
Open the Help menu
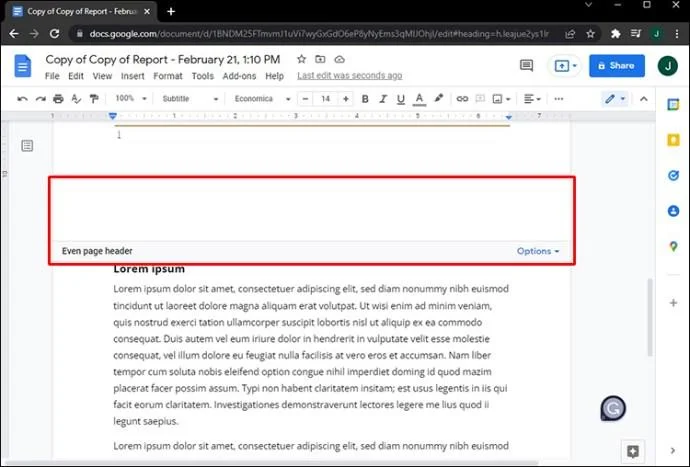tap(274, 76)
